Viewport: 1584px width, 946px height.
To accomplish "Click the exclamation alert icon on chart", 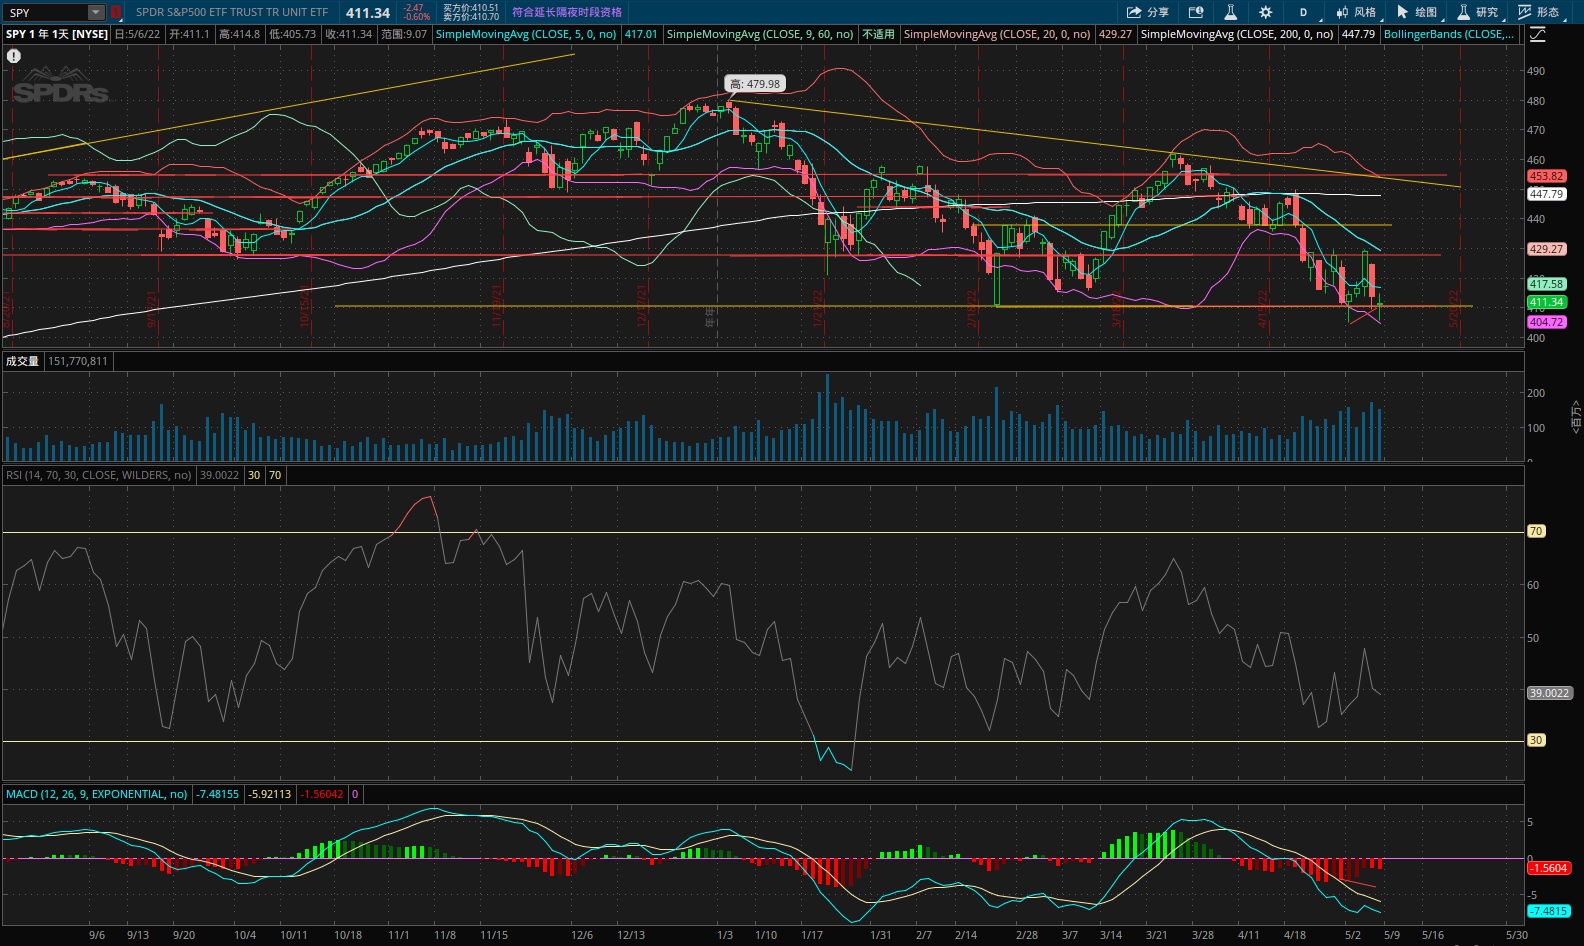I will [x=14, y=56].
